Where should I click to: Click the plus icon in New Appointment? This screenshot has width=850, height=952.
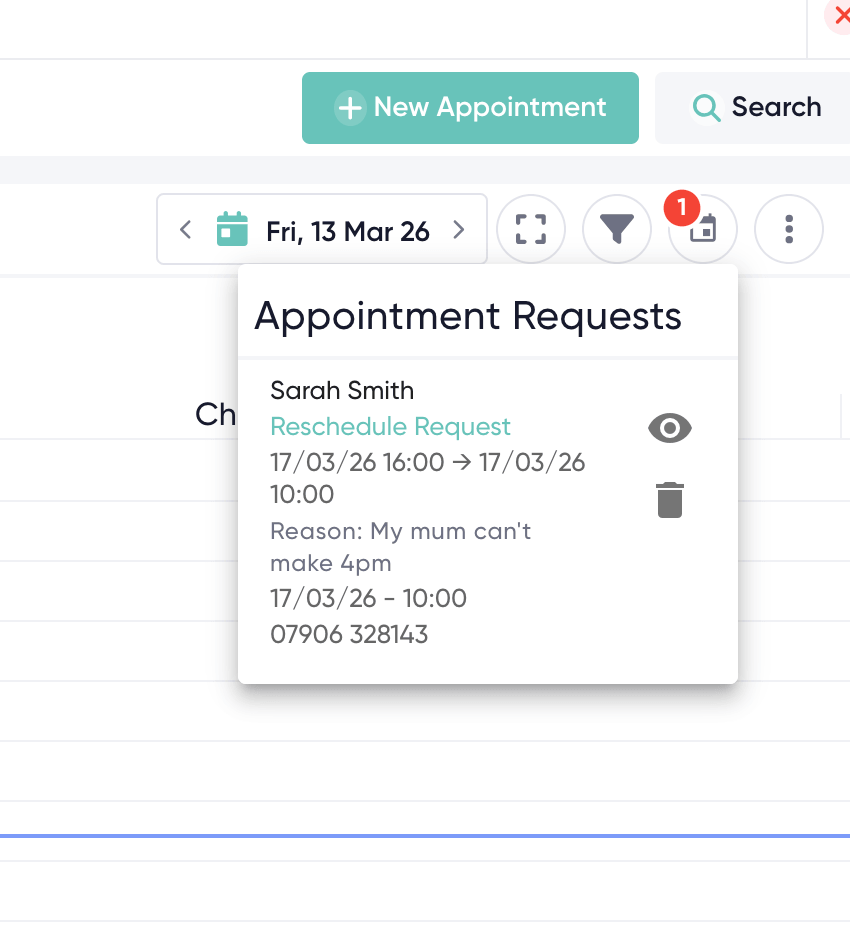pos(349,108)
